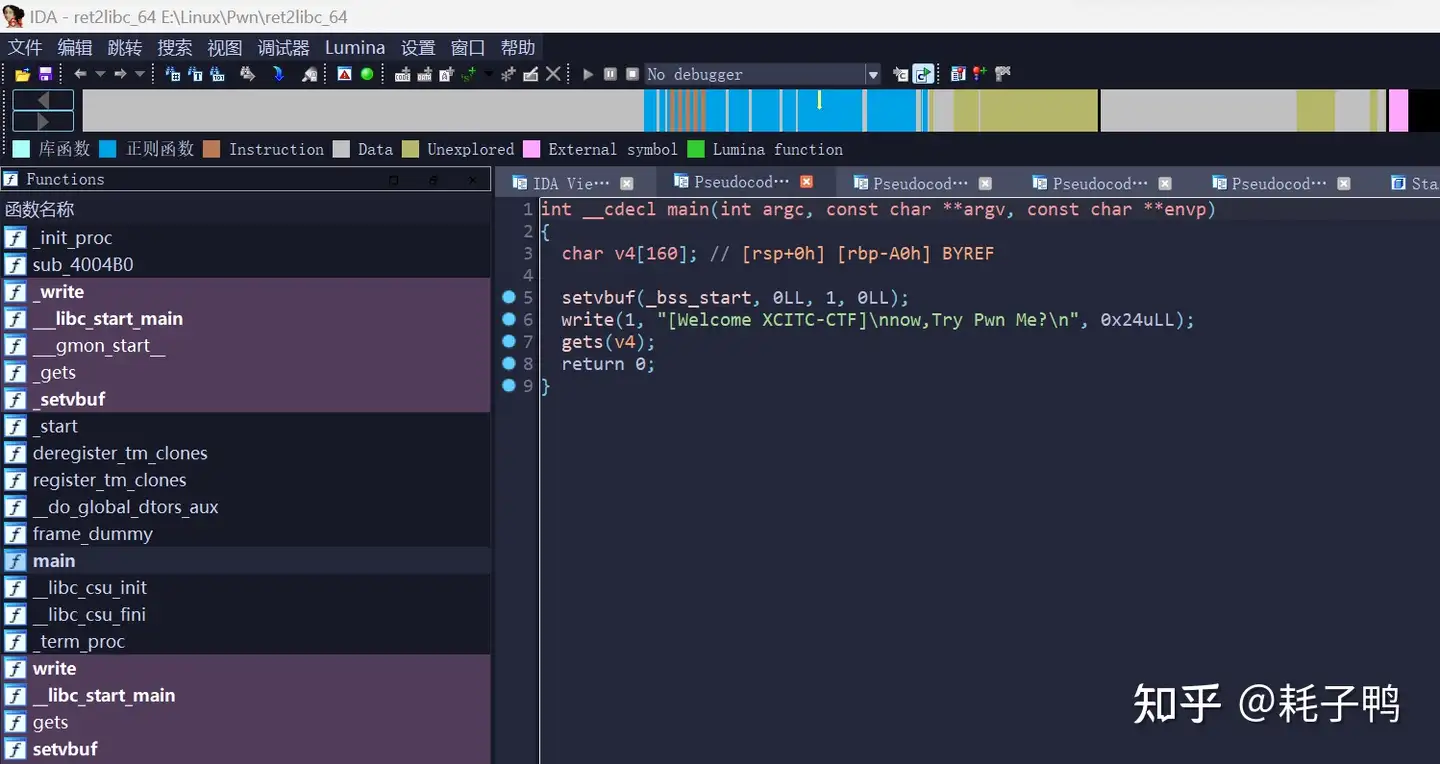Click the green circle icon in toolbar
The image size is (1440, 764).
(367, 74)
